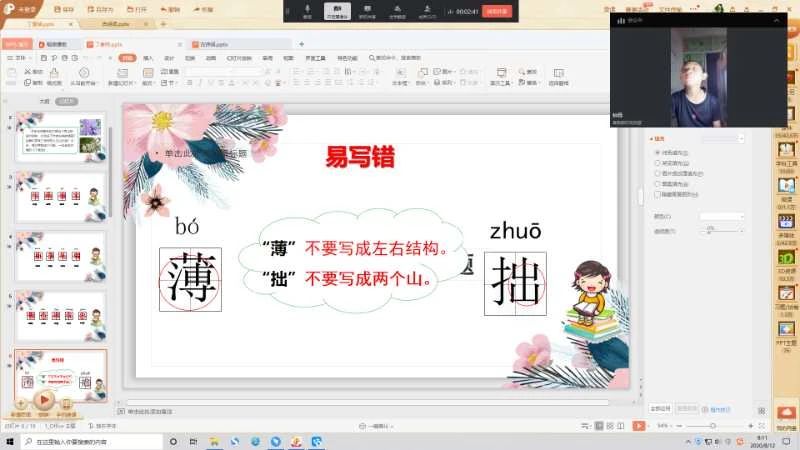Click the orange play slideshow button
800x450 pixels.
tap(44, 398)
